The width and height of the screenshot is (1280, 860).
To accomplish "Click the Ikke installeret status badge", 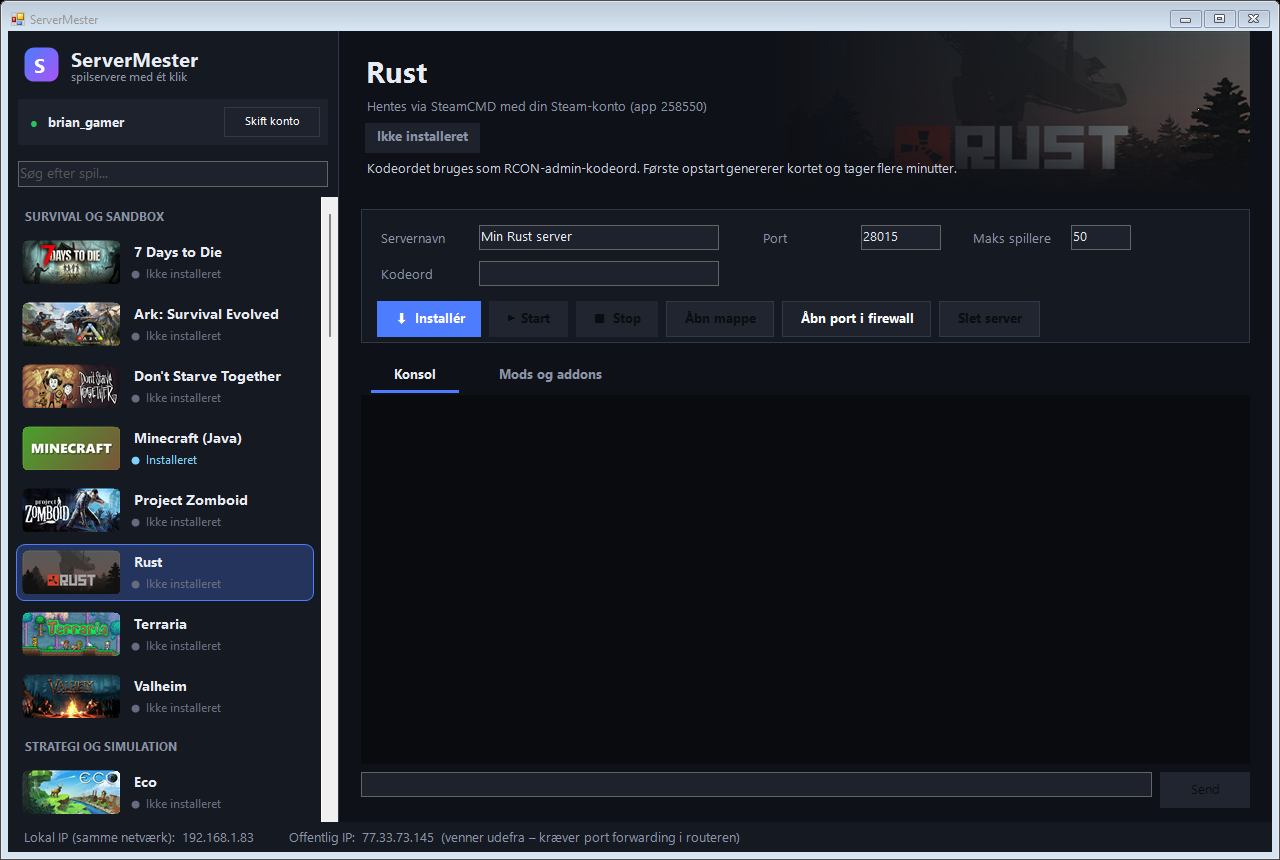I will (422, 137).
